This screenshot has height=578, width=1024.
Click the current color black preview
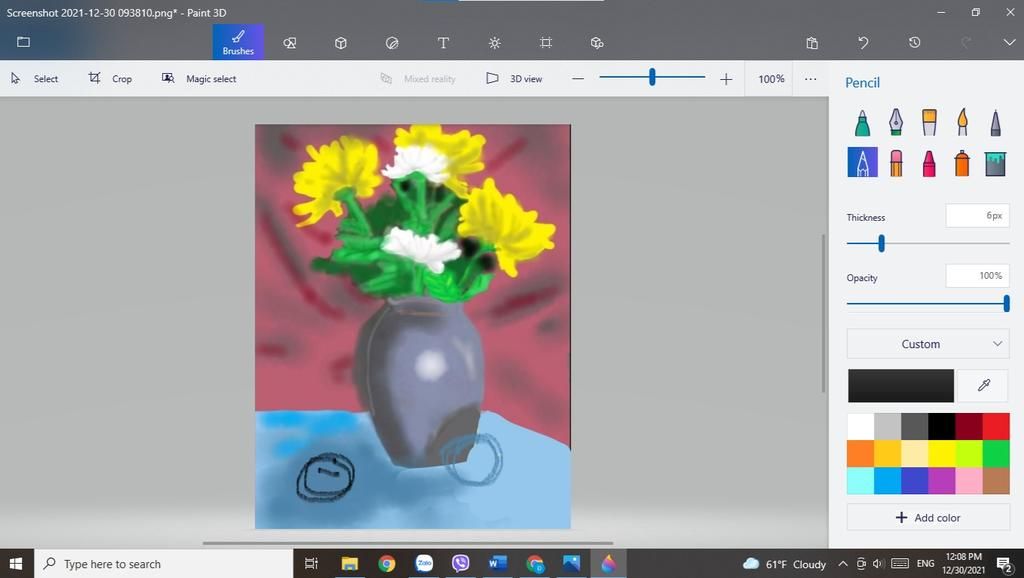pos(901,385)
